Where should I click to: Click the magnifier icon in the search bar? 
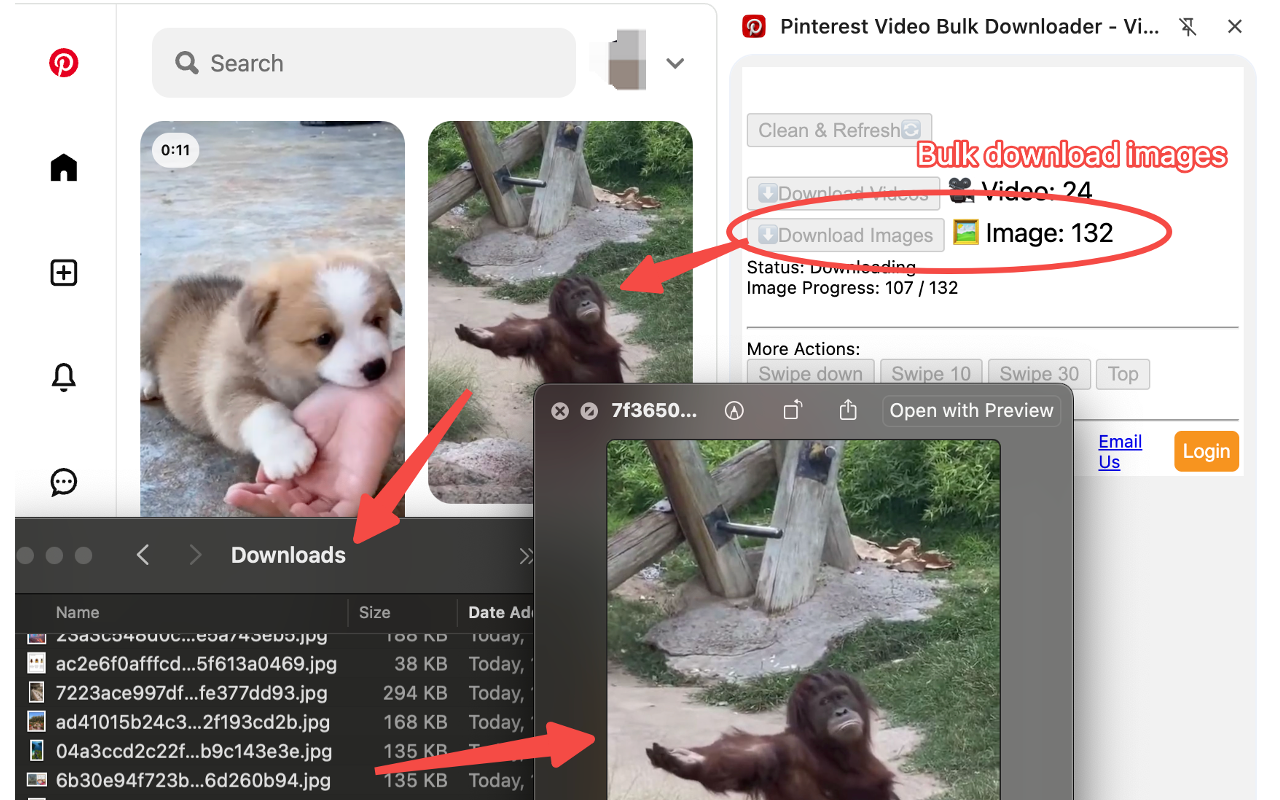coord(186,62)
